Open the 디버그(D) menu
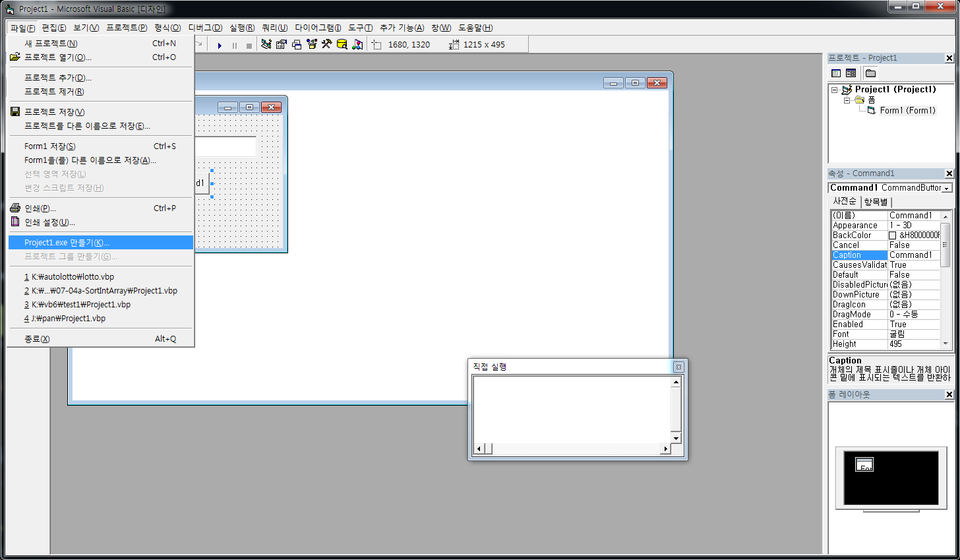Image resolution: width=960 pixels, height=560 pixels. point(205,28)
